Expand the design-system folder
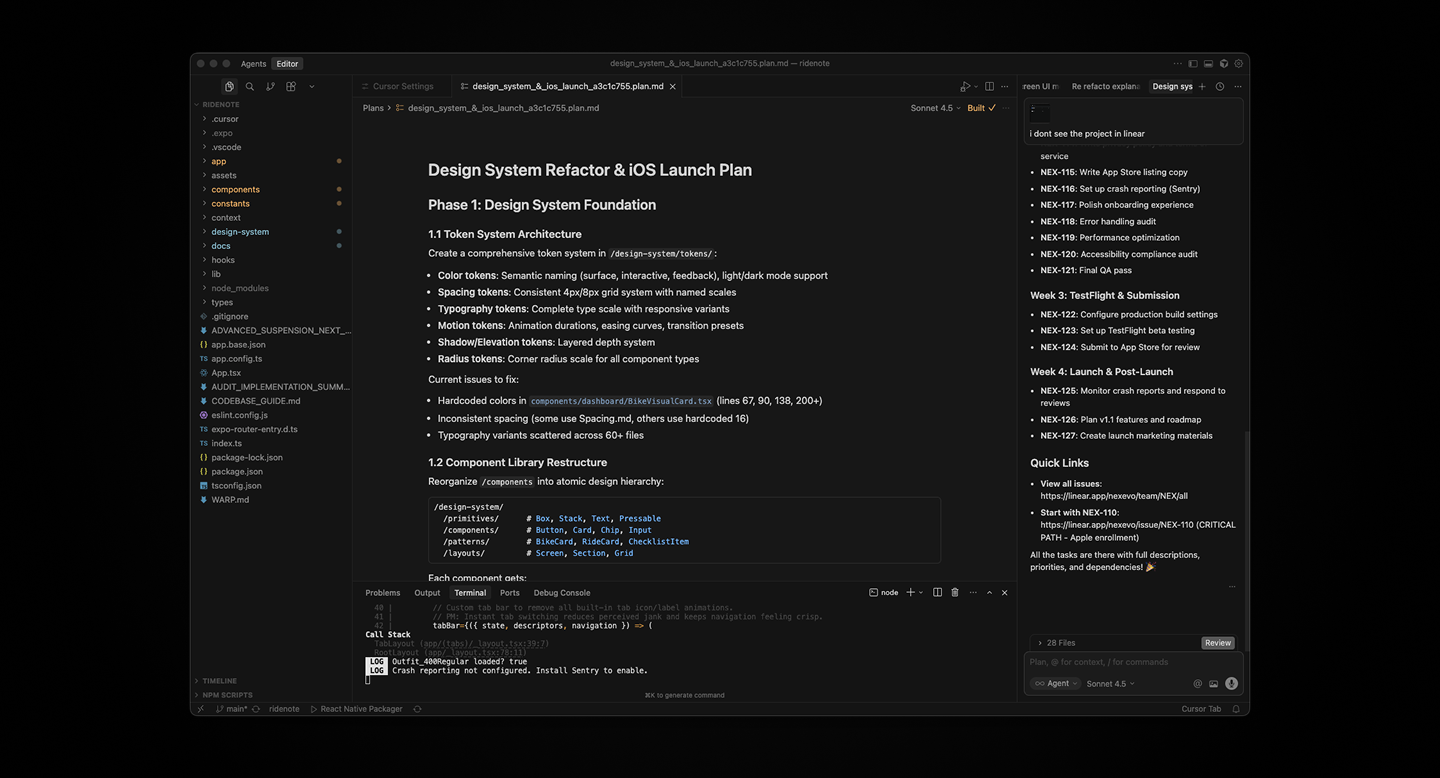The height and width of the screenshot is (778, 1440). coord(239,231)
